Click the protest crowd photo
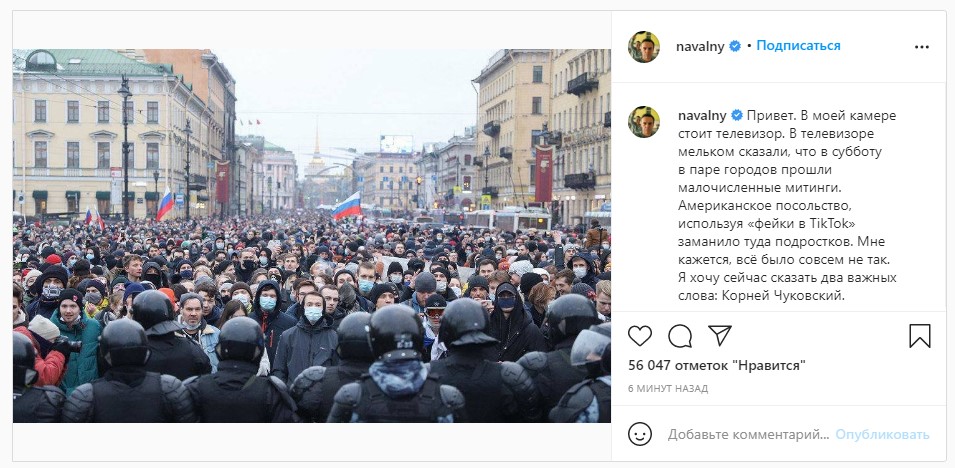 click(312, 236)
